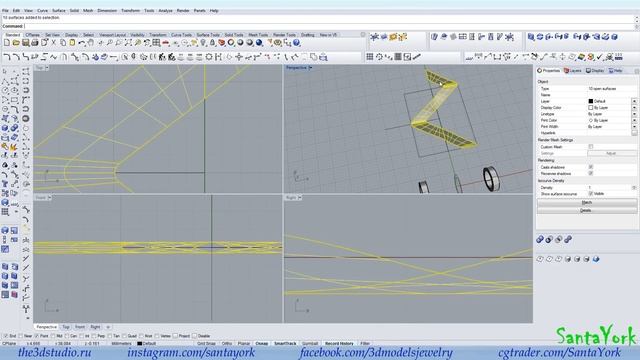Click the New file icon
640x360 pixels.
coord(7,43)
